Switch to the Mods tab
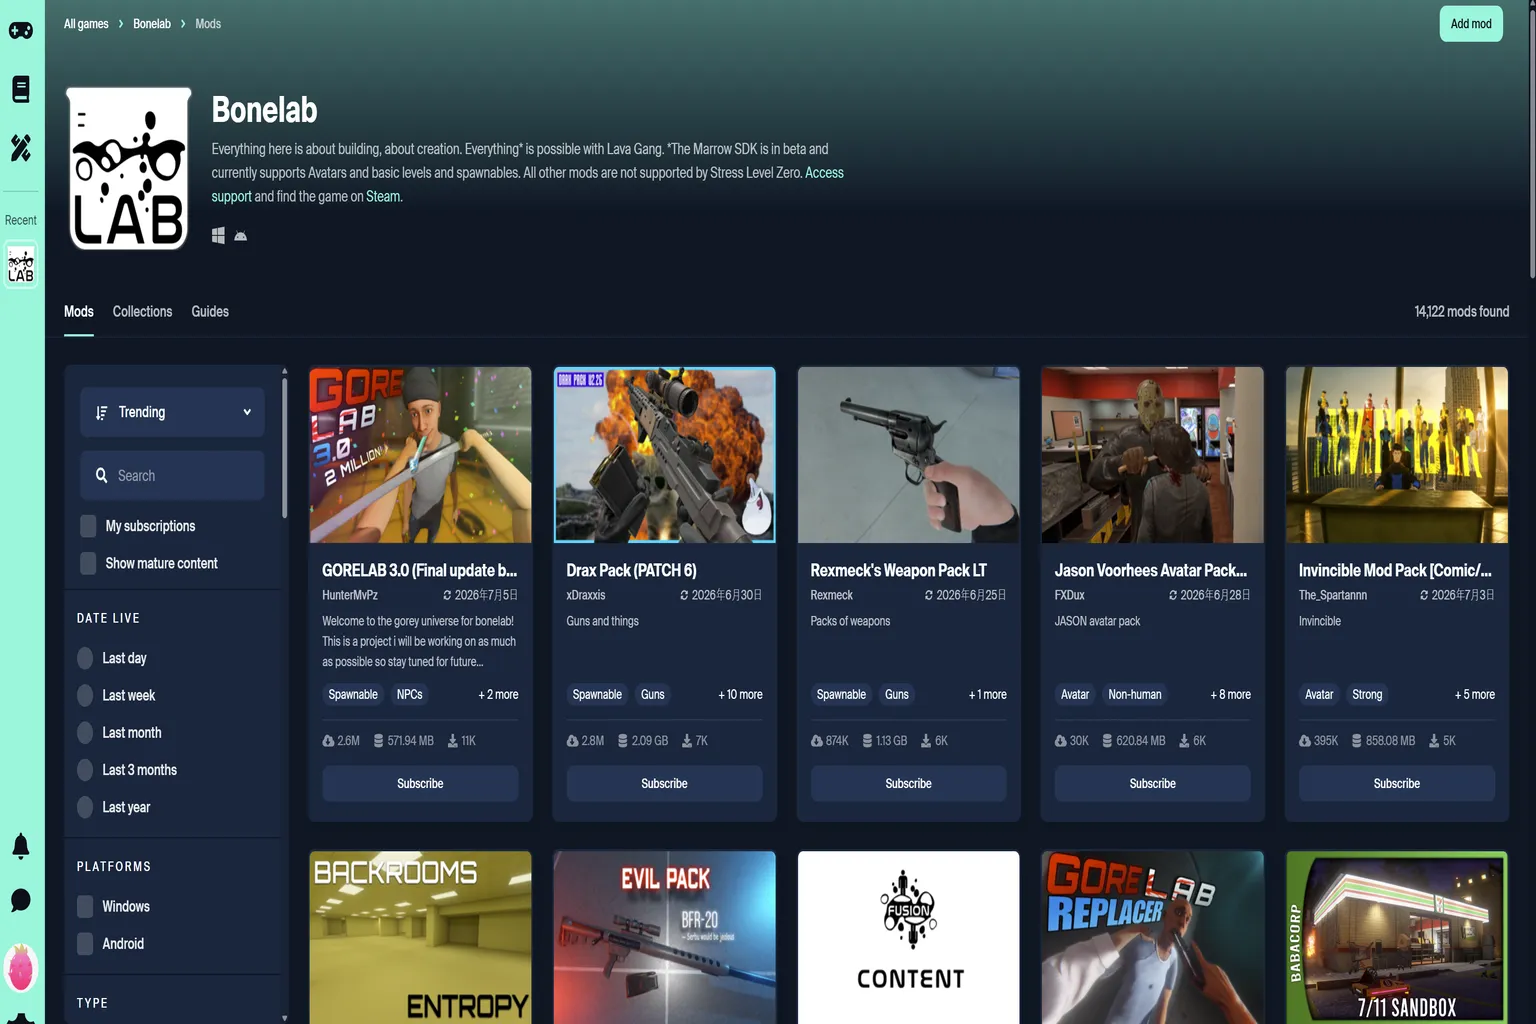Image resolution: width=1536 pixels, height=1024 pixels. (79, 312)
